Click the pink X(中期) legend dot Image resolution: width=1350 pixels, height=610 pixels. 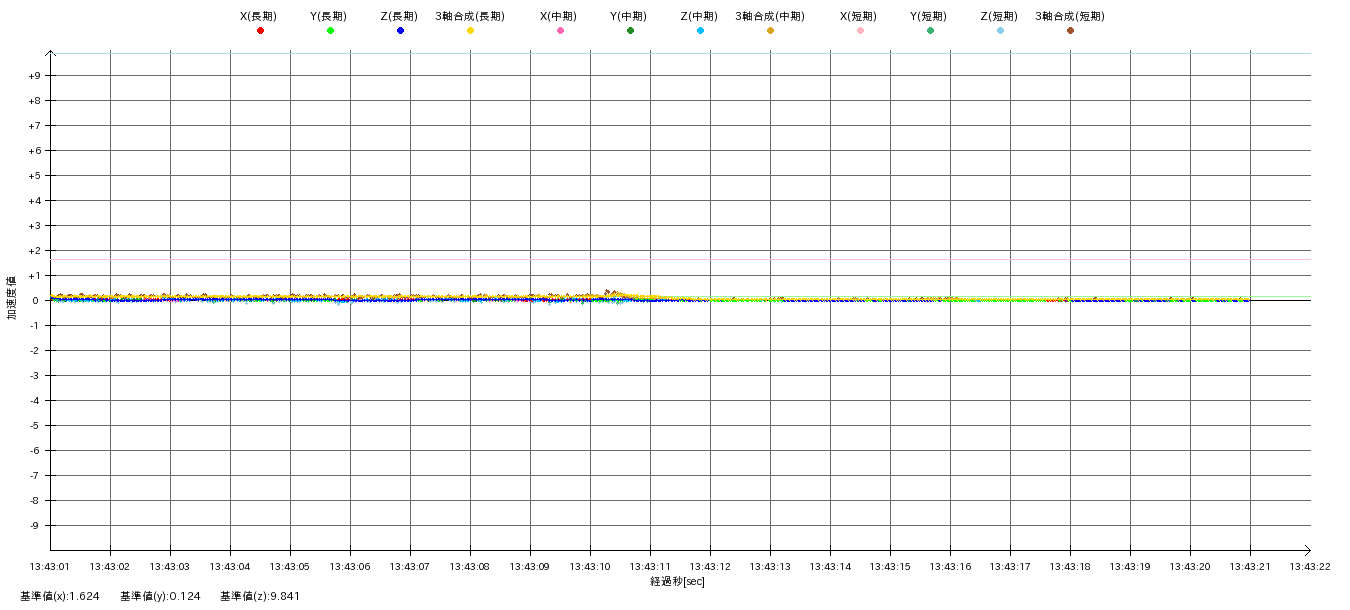coord(560,31)
